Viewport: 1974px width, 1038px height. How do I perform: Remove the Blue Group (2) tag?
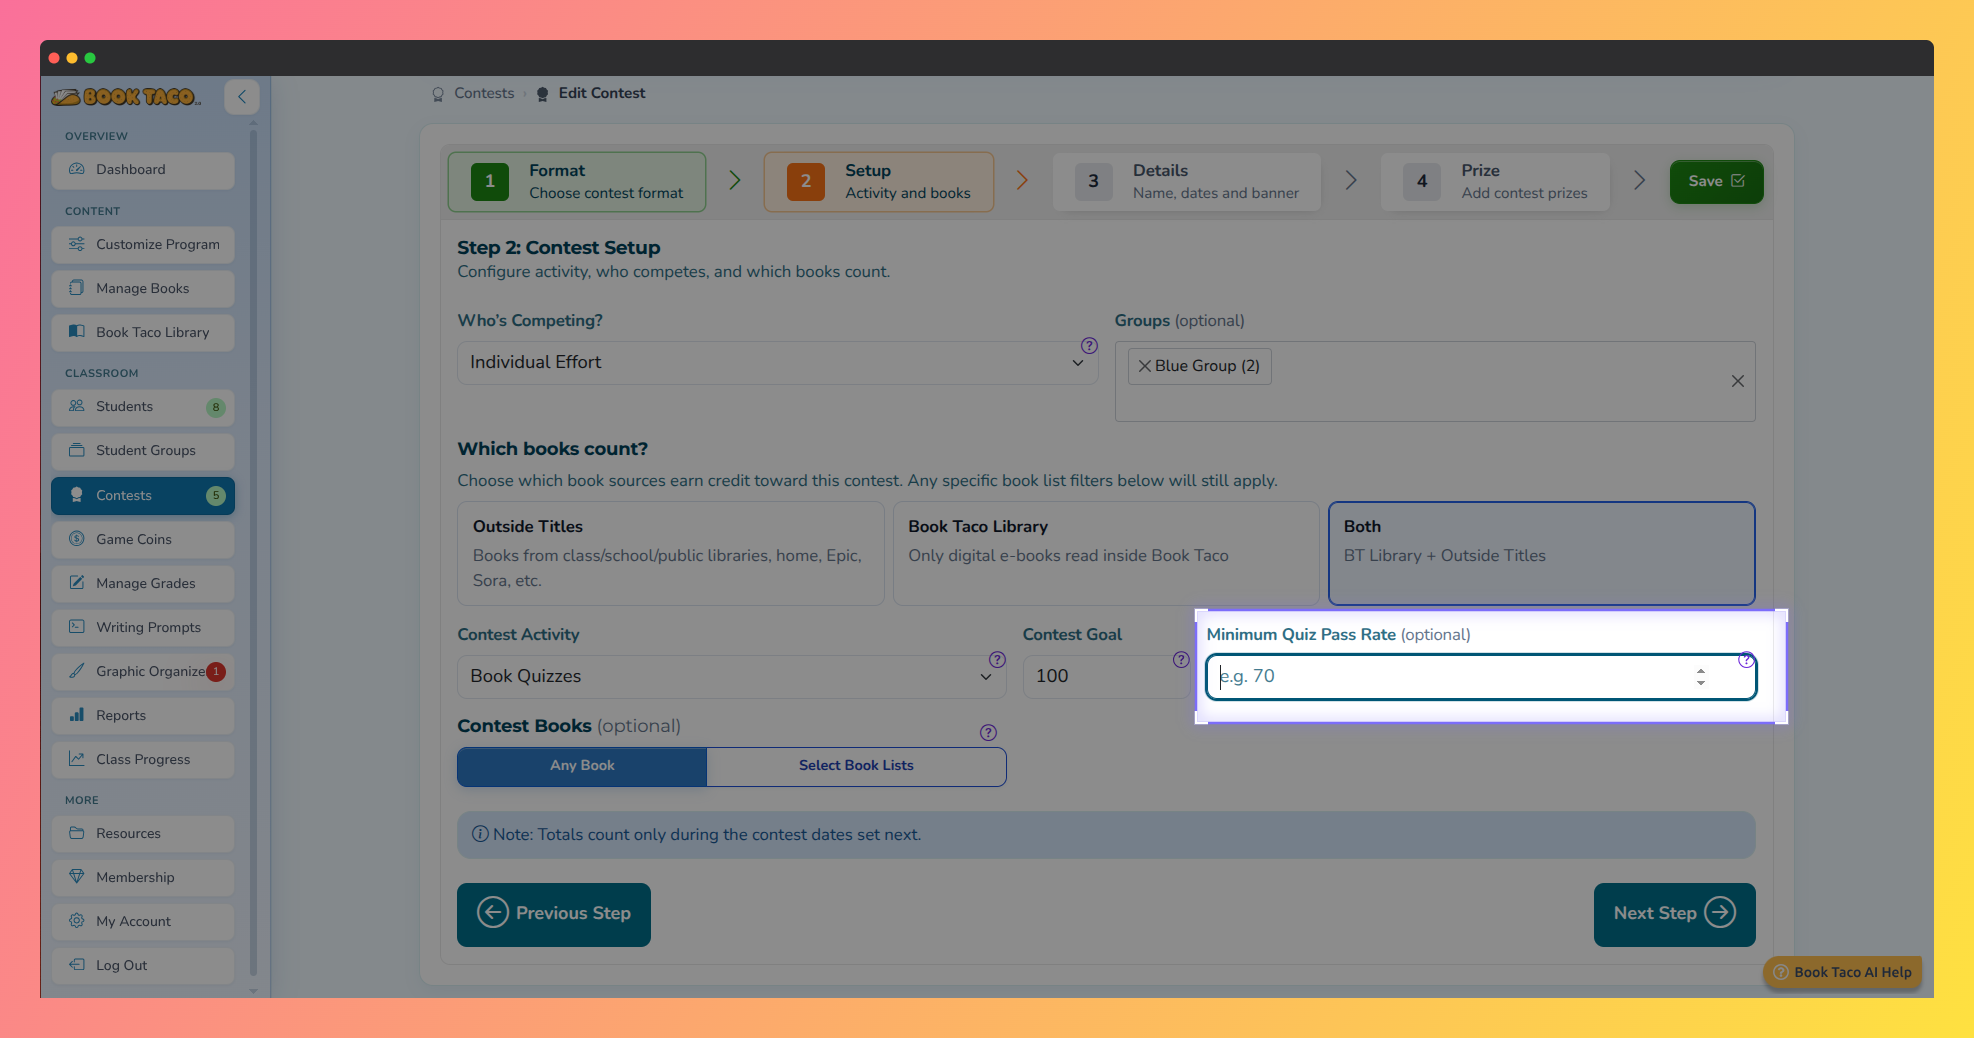(x=1145, y=366)
